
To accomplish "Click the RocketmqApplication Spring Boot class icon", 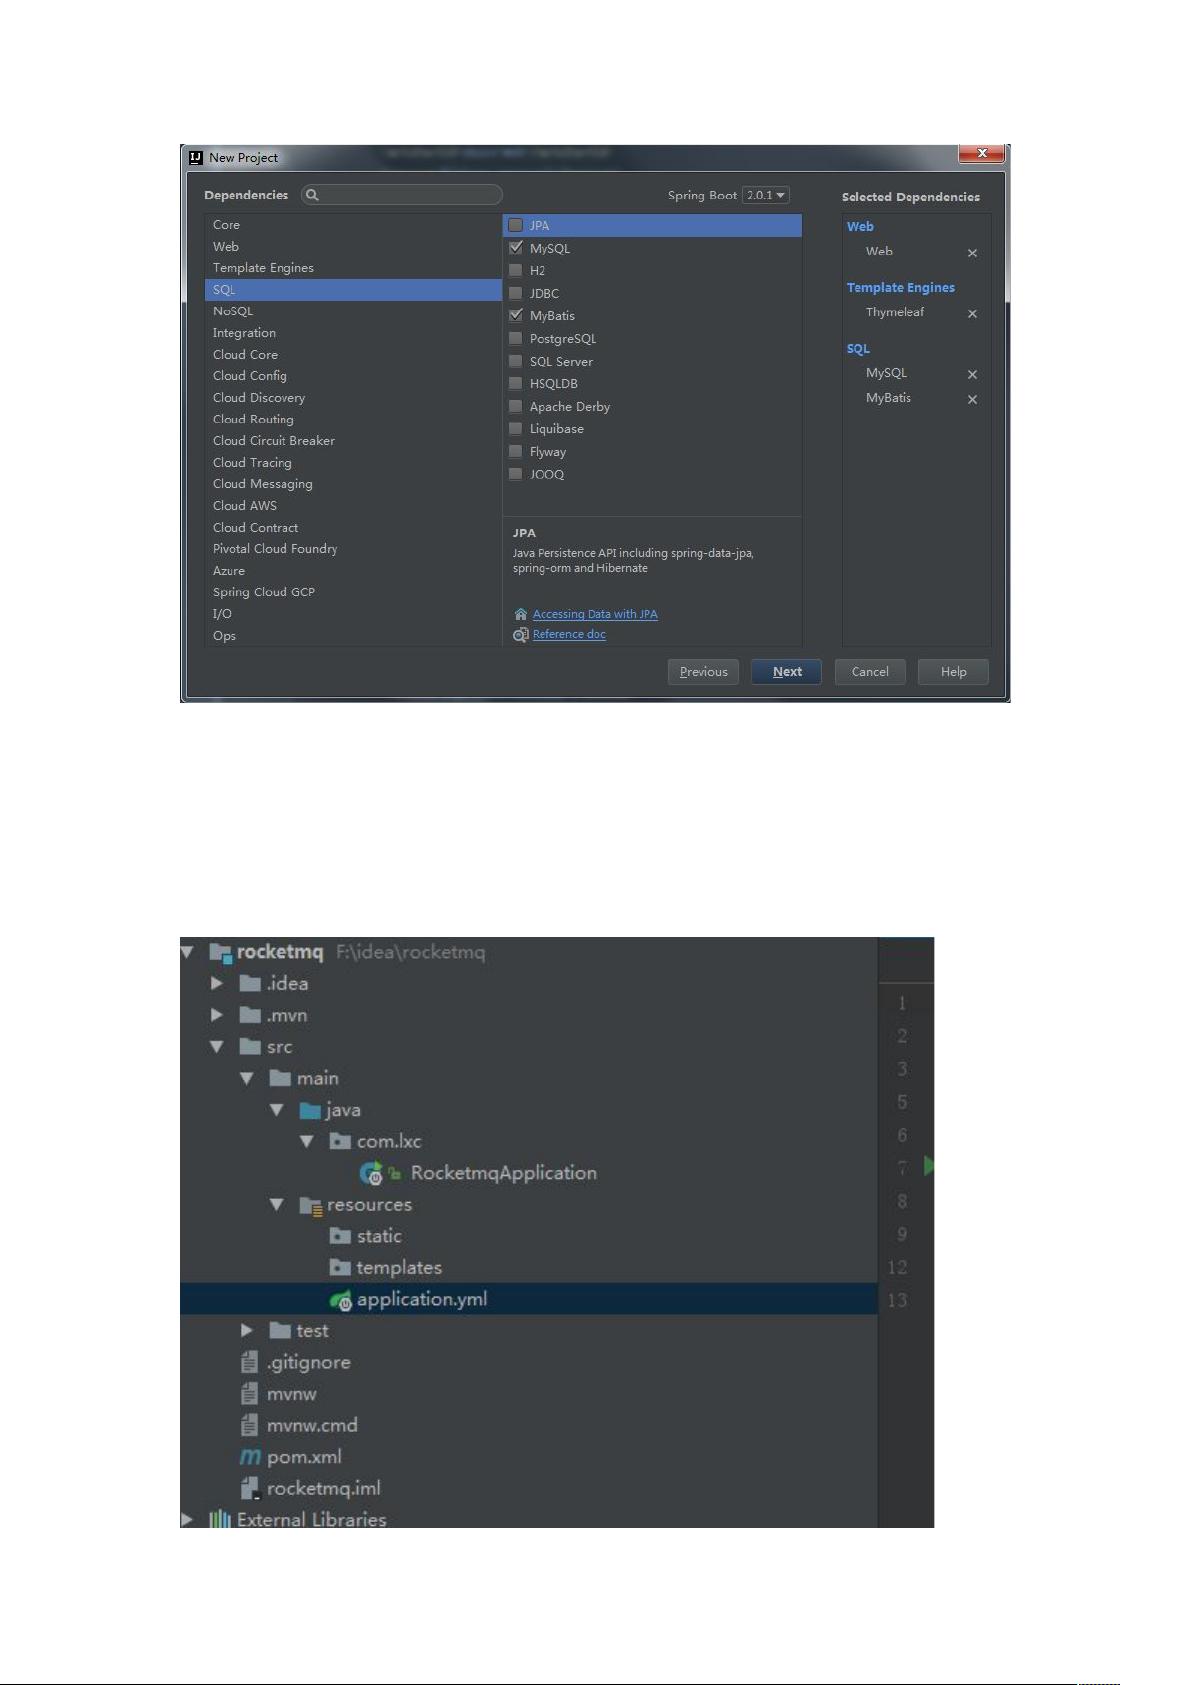I will 371,1173.
